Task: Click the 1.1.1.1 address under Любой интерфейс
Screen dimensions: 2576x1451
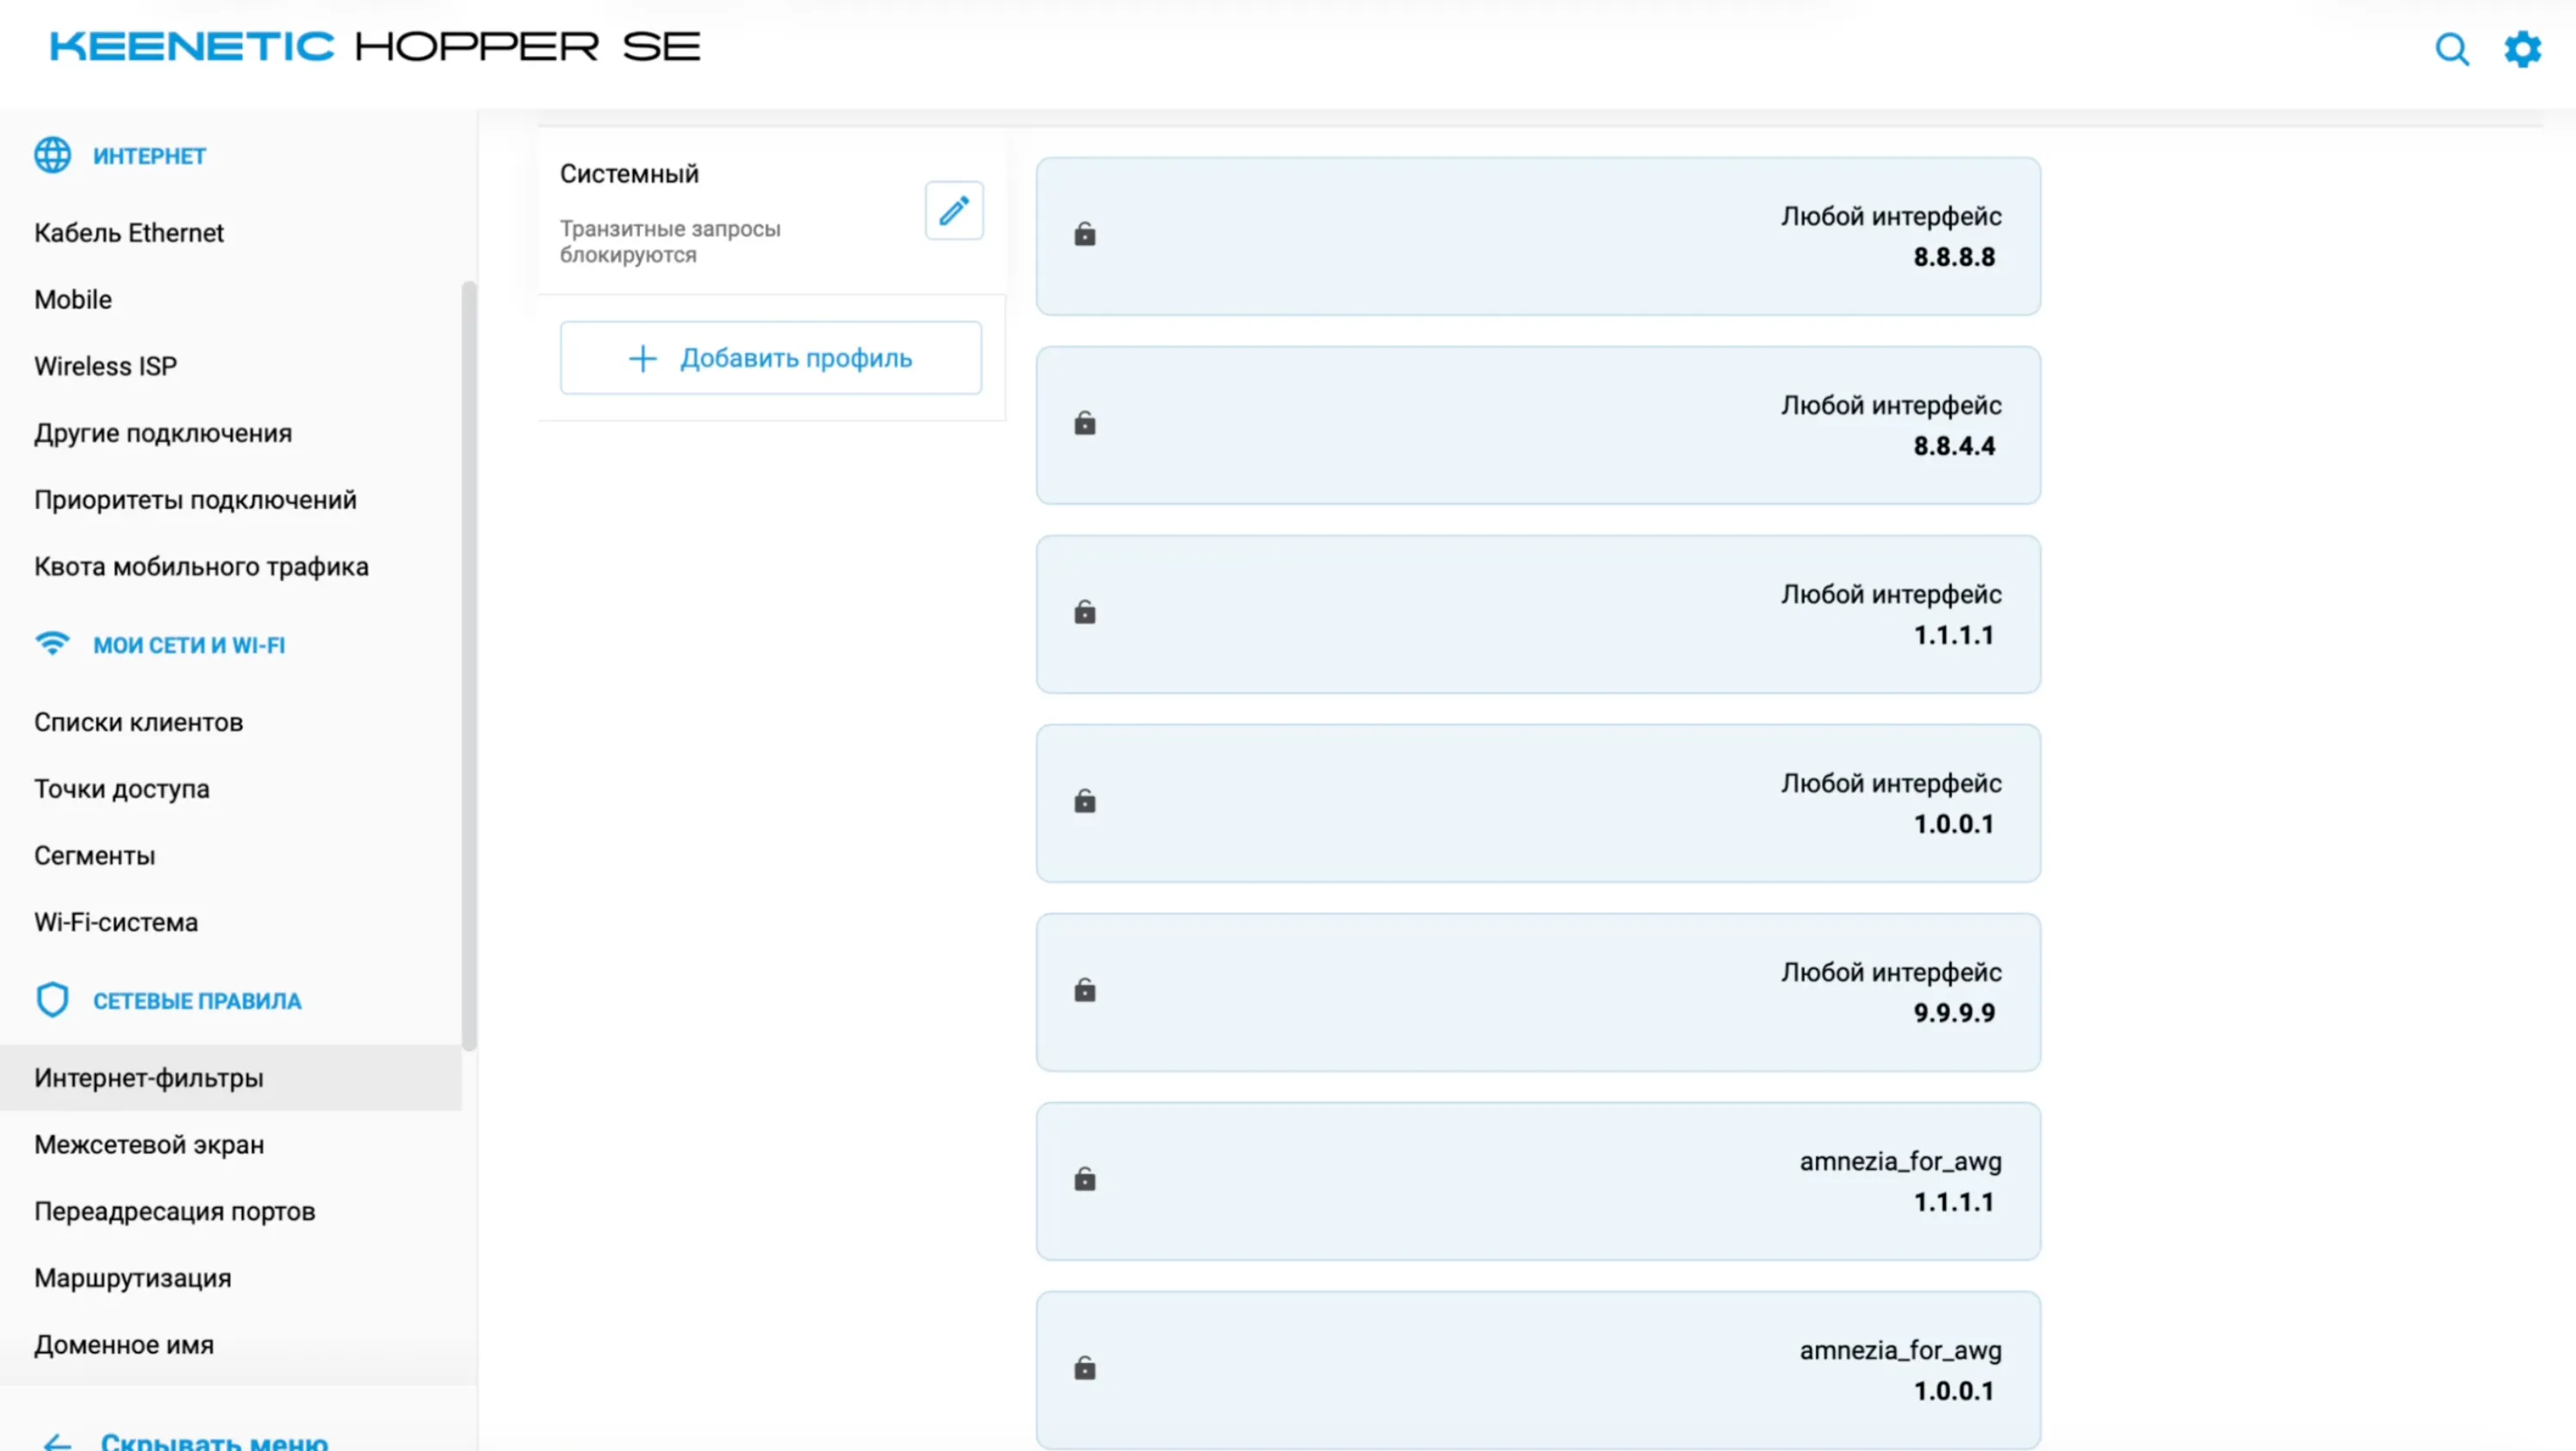Action: coord(1954,635)
